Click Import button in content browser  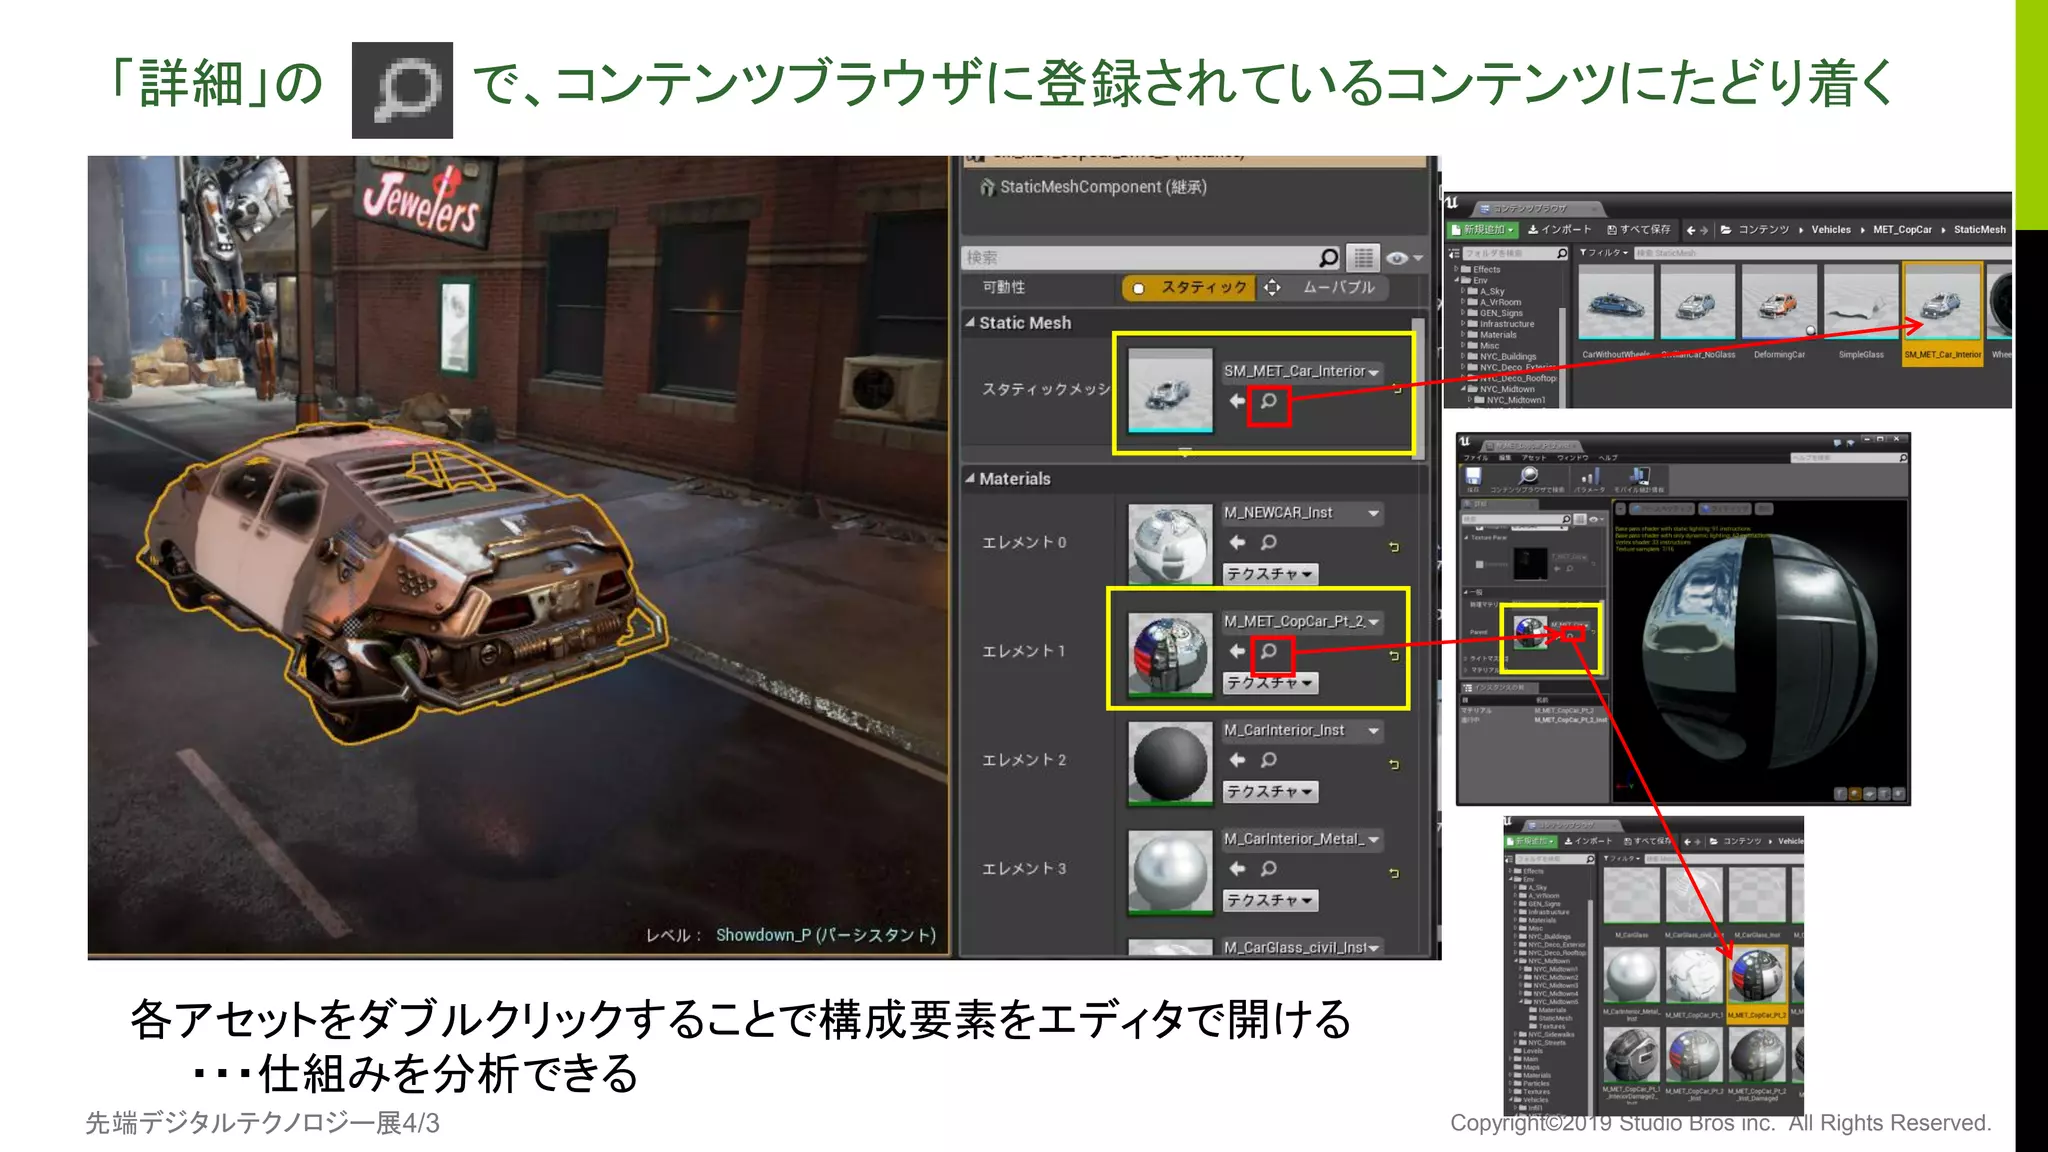pyautogui.click(x=1559, y=230)
